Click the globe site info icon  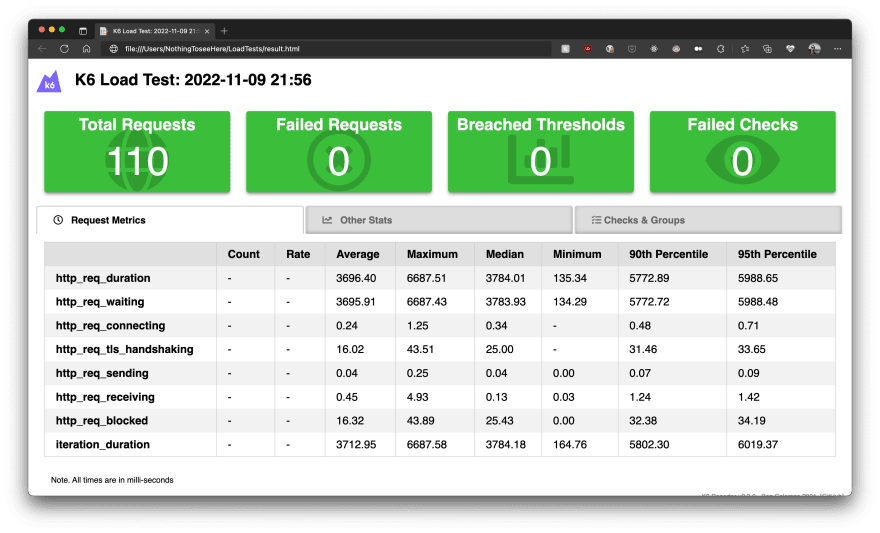click(113, 49)
